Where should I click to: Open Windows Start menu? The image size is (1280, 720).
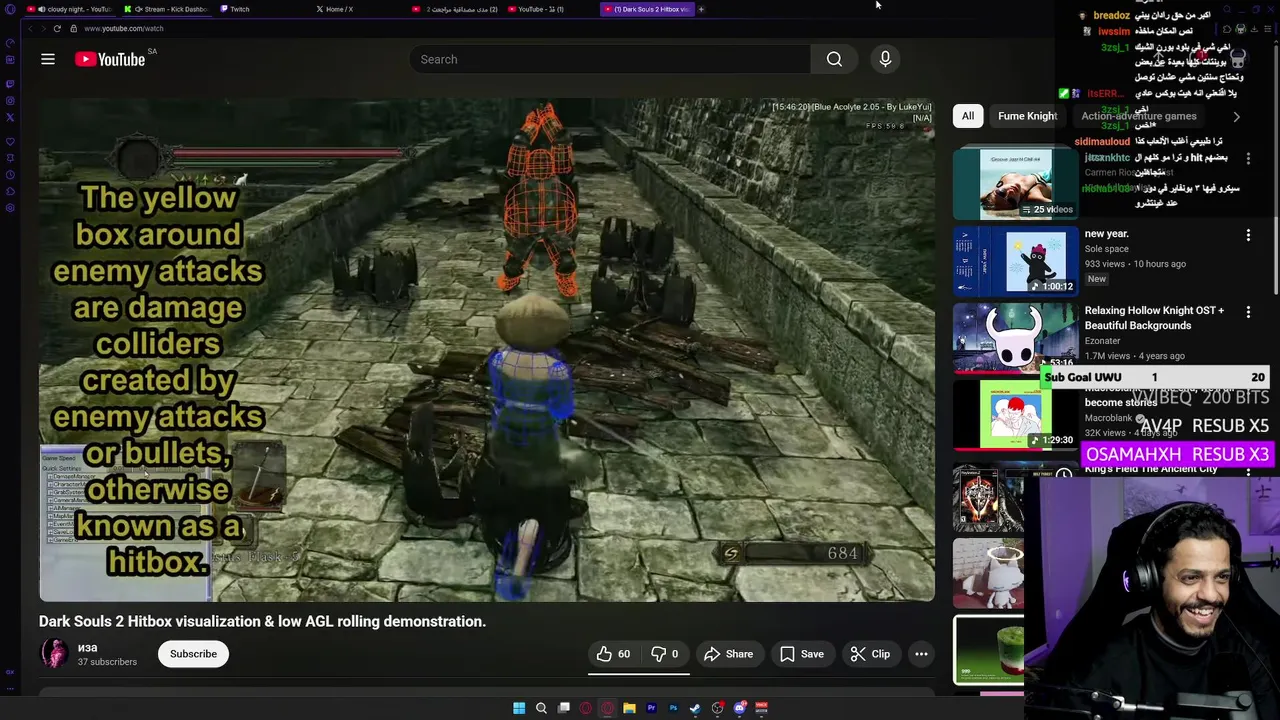click(x=519, y=708)
